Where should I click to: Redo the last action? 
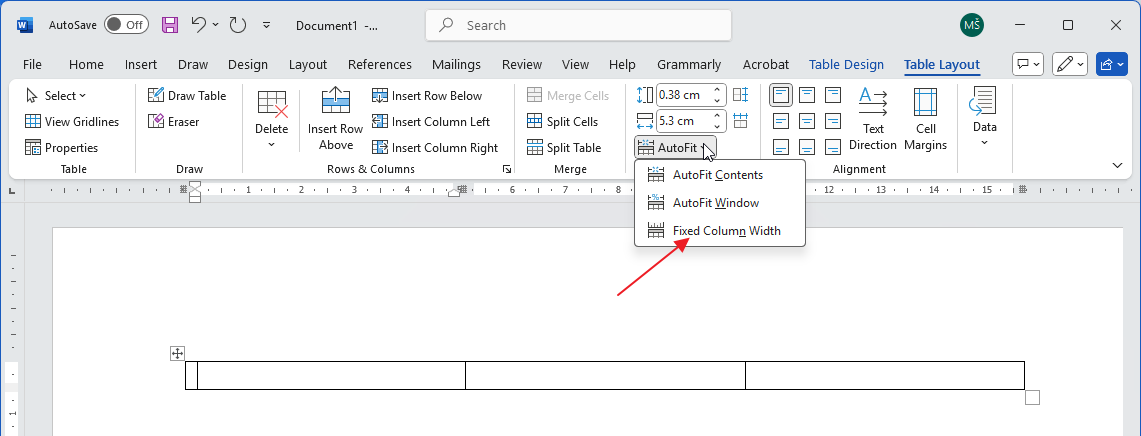tap(238, 25)
